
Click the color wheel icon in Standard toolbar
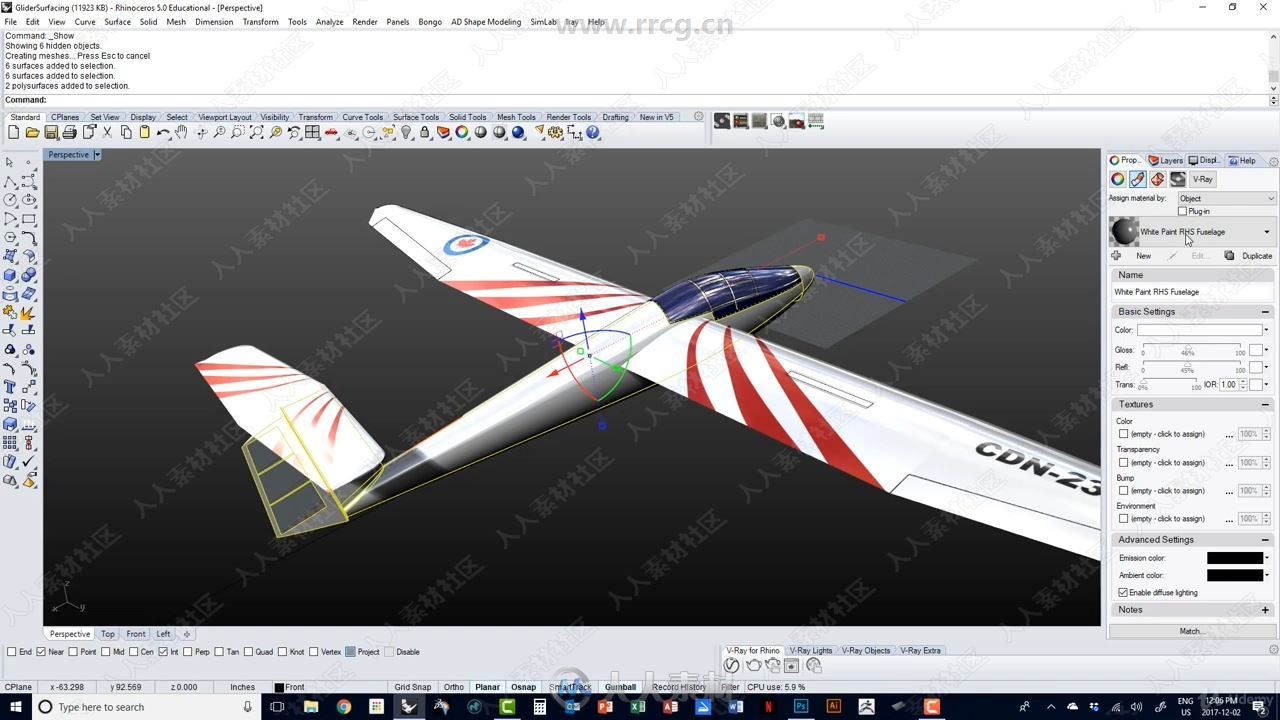pos(462,132)
